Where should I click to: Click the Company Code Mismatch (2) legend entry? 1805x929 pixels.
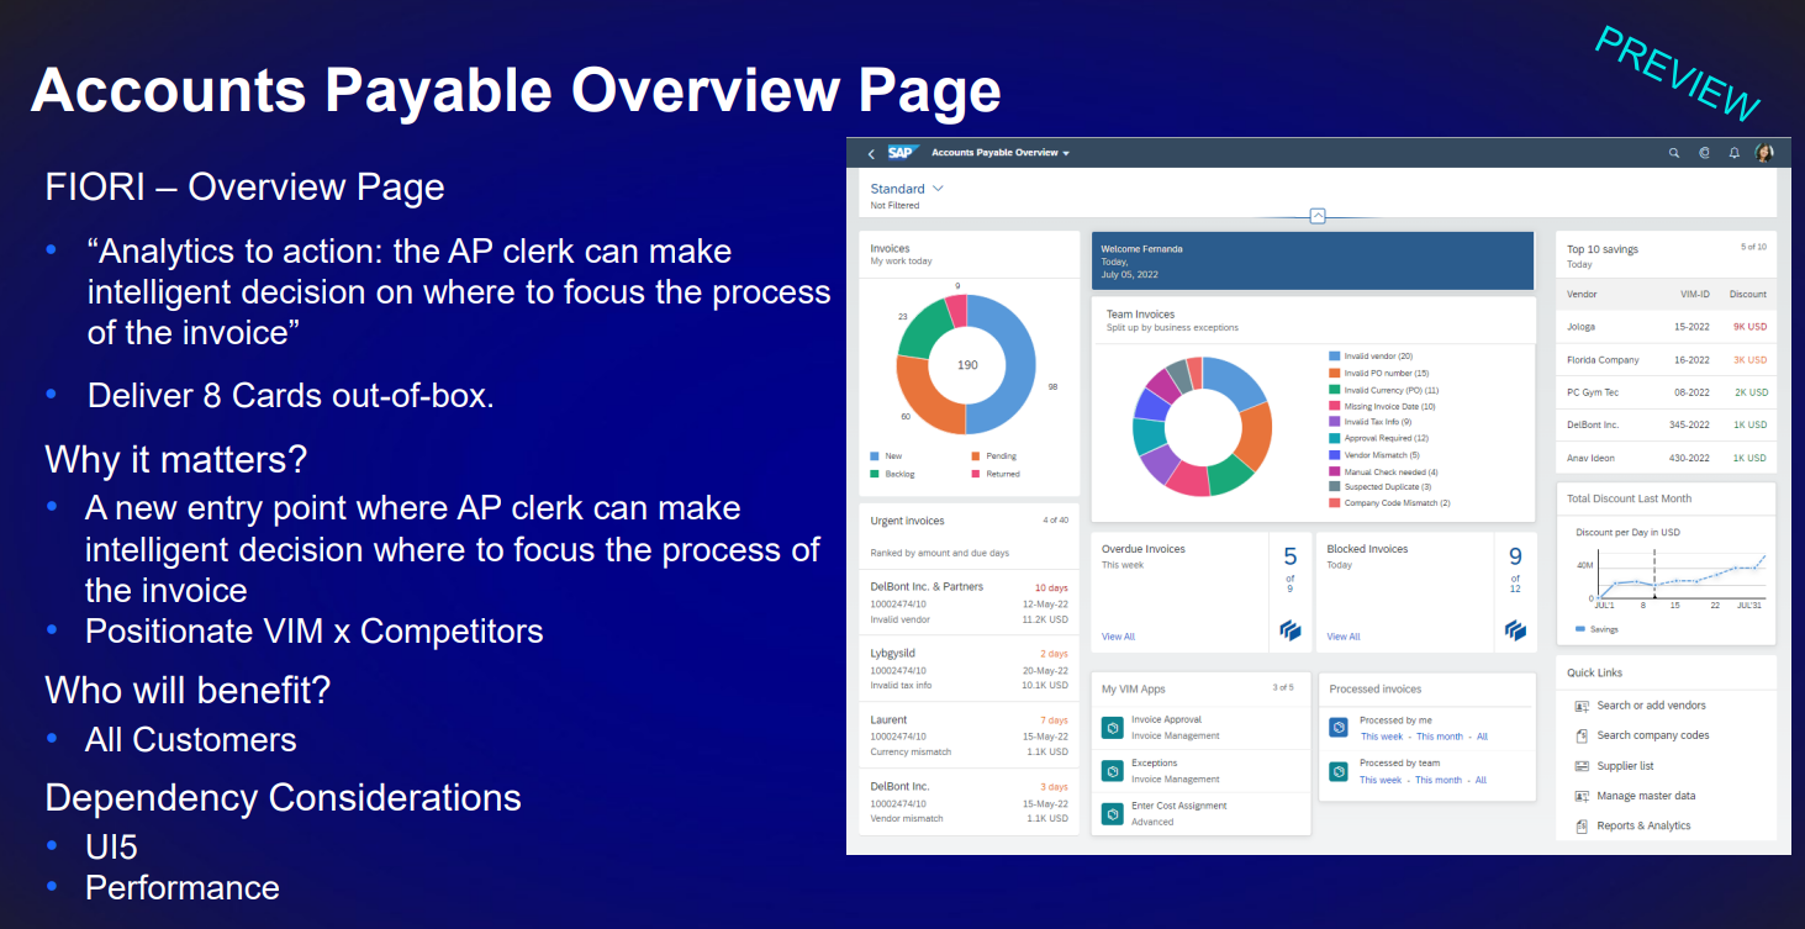(1390, 503)
